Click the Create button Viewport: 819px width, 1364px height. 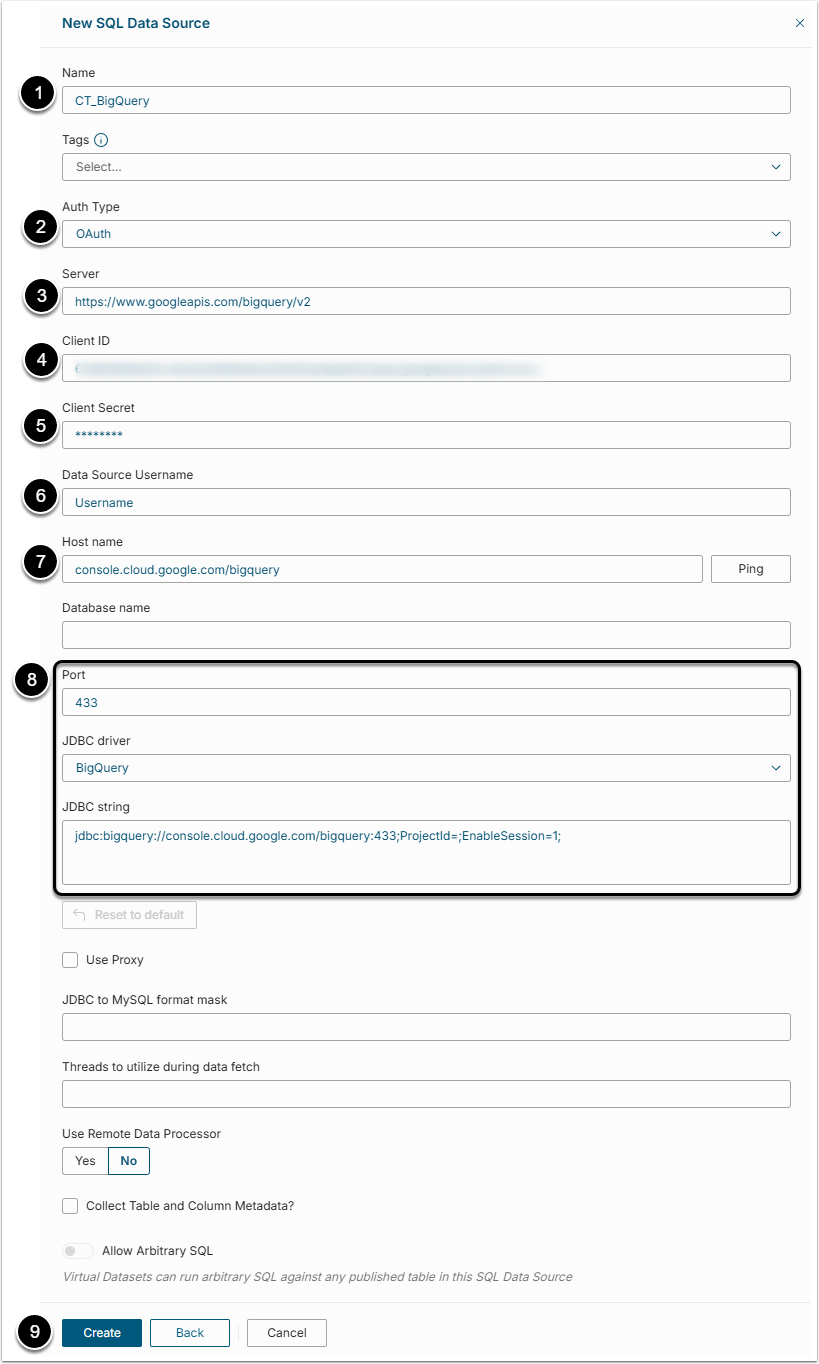click(x=102, y=1333)
